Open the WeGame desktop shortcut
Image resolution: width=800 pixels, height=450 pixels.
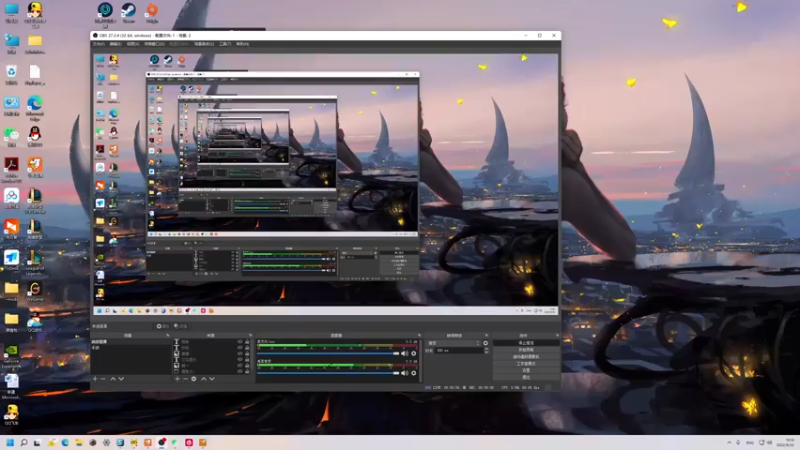35,292
